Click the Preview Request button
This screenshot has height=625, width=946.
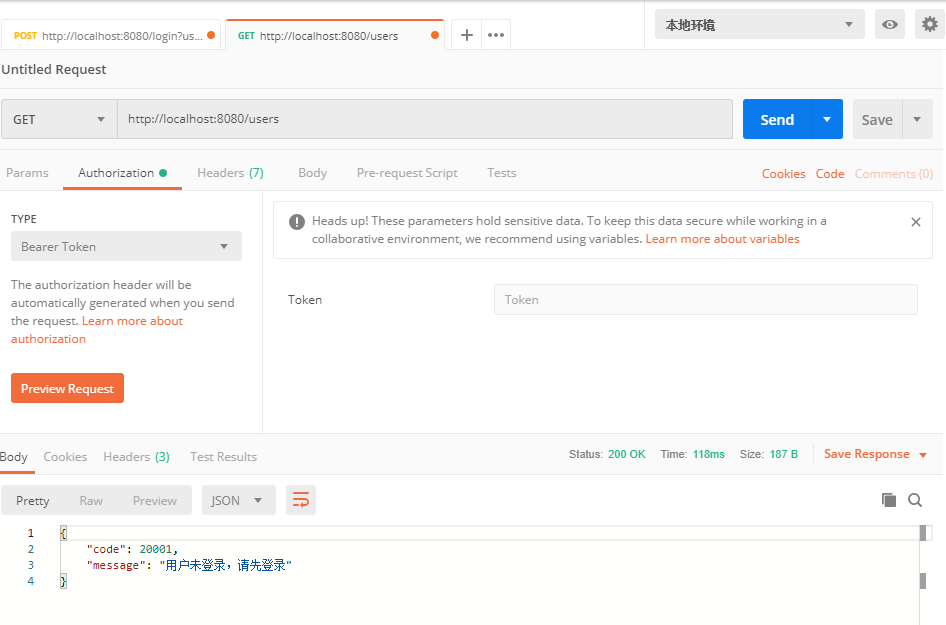point(67,387)
